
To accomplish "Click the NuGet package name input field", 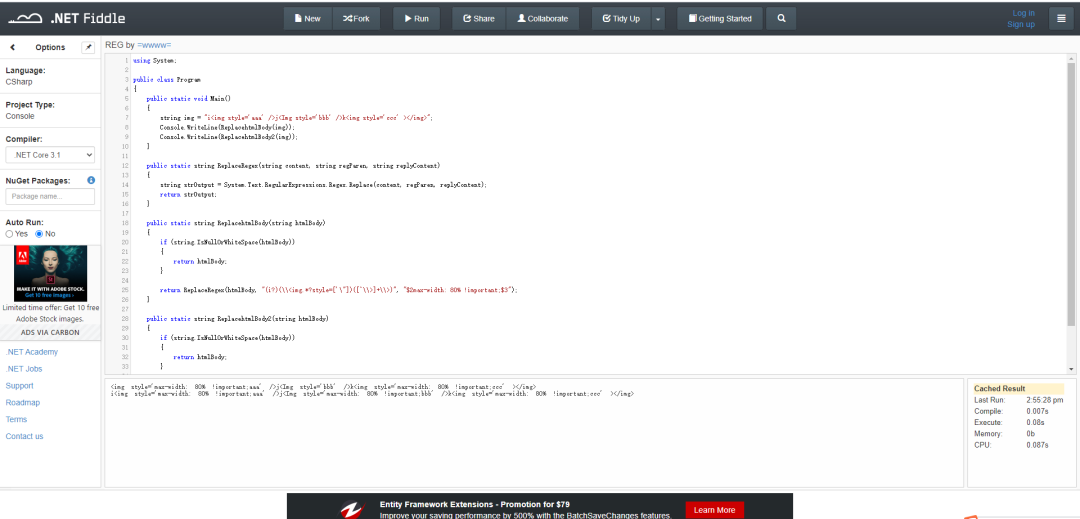I will pyautogui.click(x=50, y=197).
